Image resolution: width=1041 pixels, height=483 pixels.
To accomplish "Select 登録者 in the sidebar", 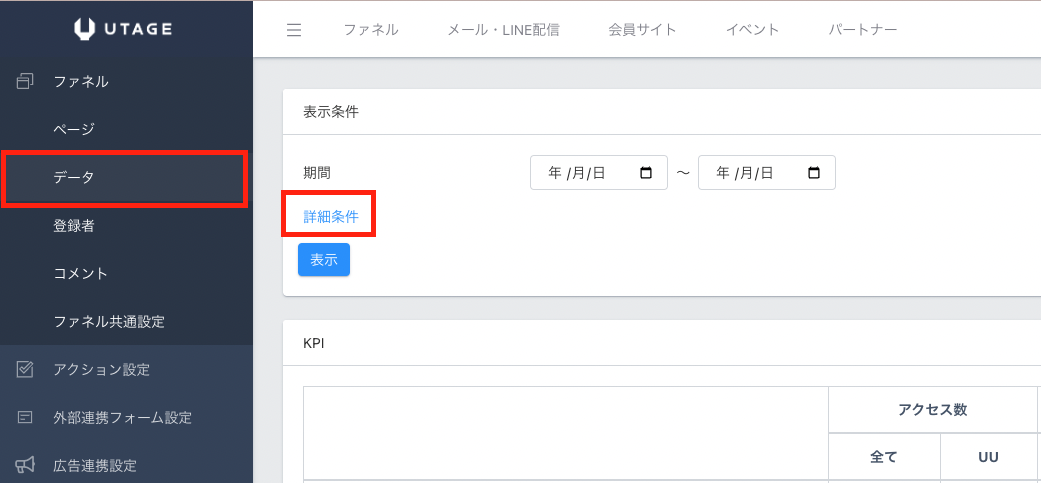I will point(74,226).
